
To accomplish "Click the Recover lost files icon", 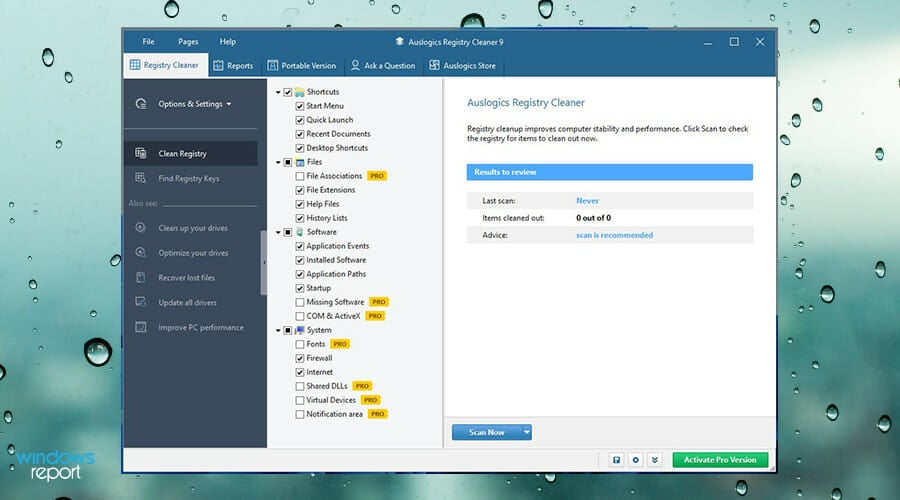I will pos(141,277).
